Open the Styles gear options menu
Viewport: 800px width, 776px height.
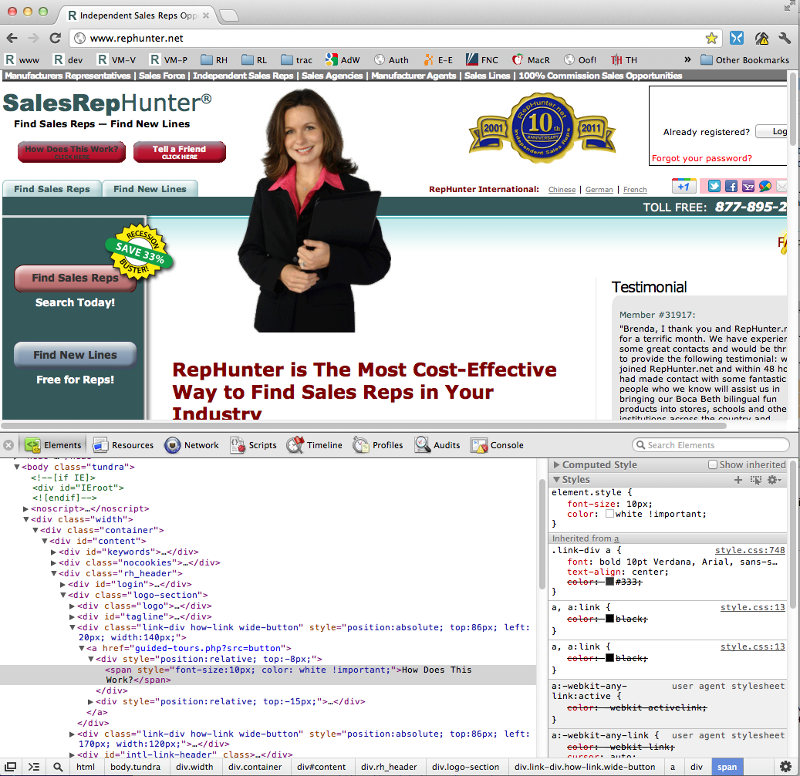[x=774, y=480]
